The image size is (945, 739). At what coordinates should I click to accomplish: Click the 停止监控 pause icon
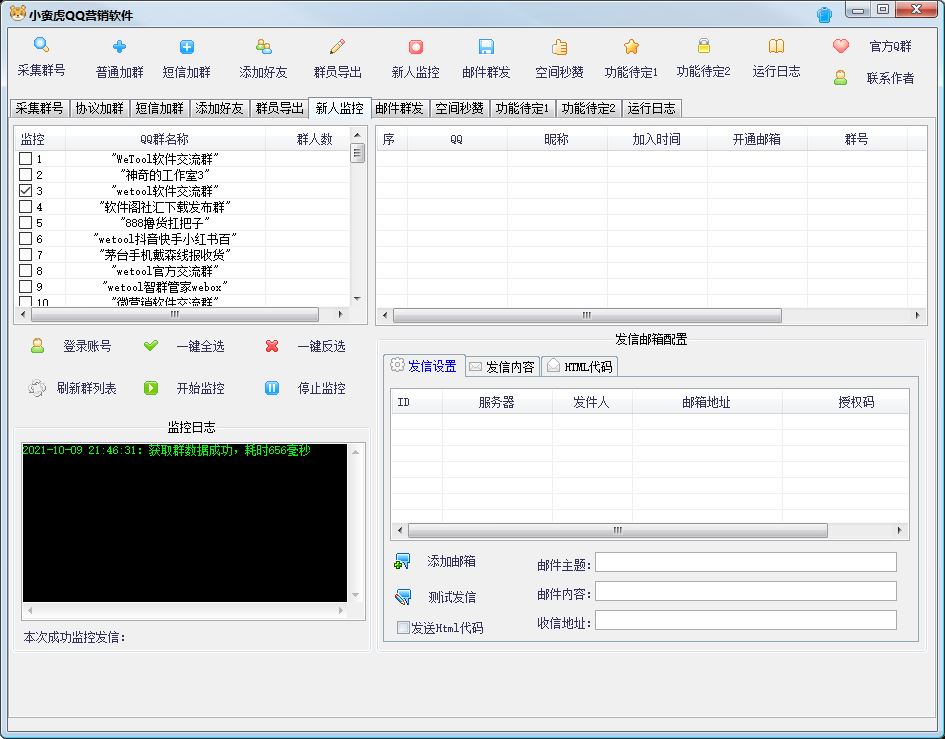point(272,388)
